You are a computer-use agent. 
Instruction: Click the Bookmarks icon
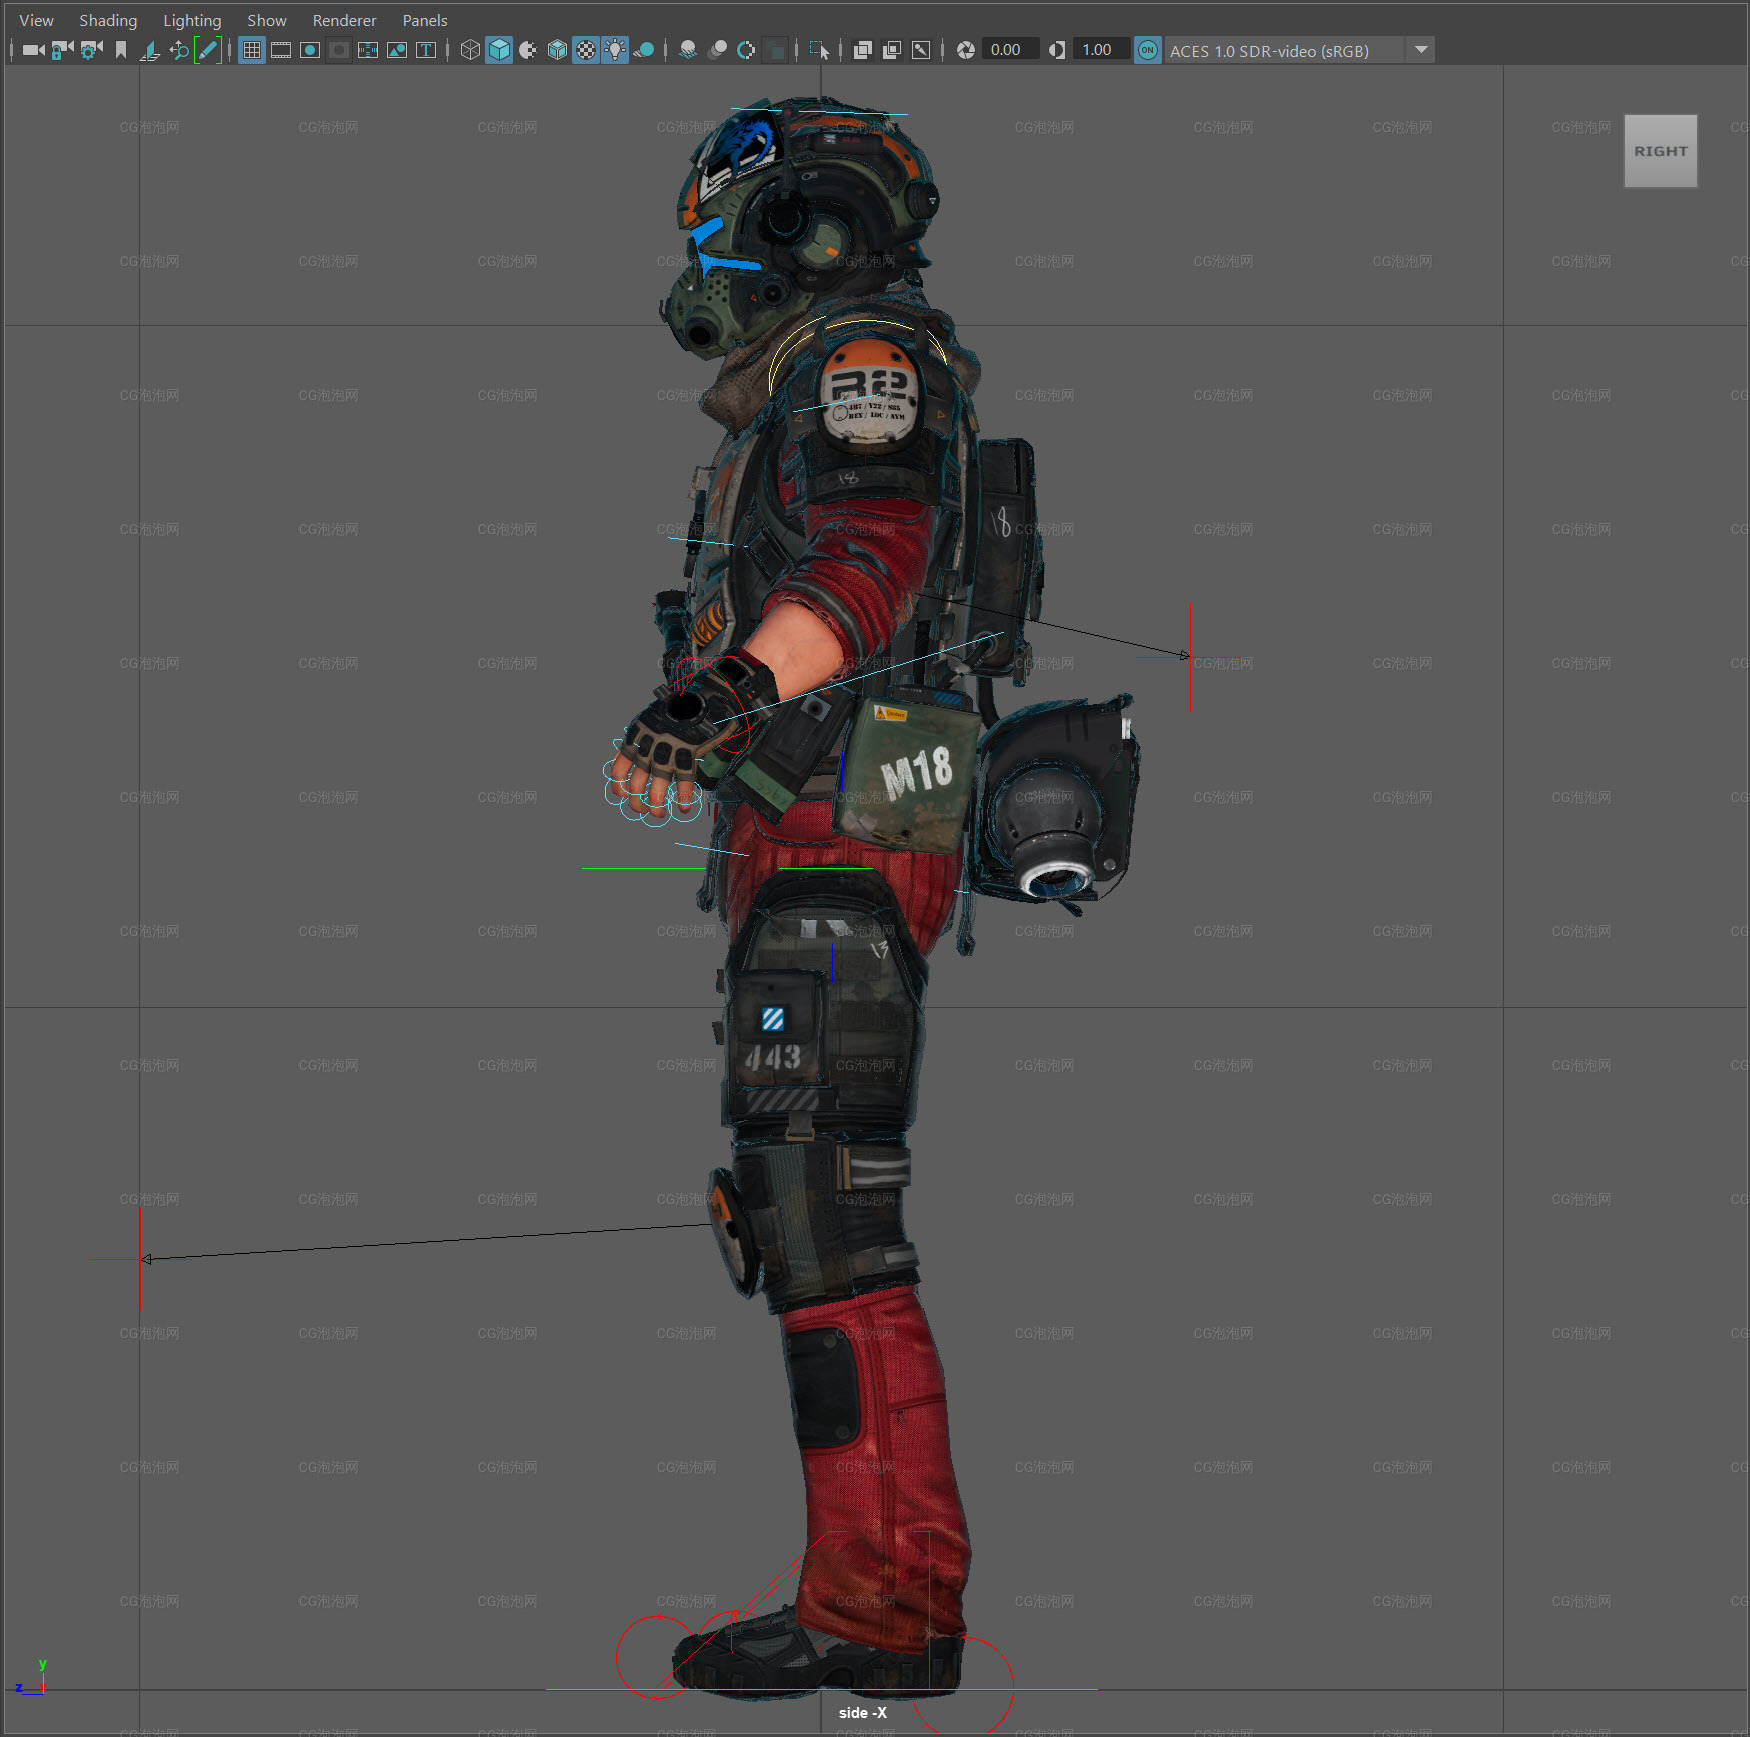pyautogui.click(x=121, y=50)
